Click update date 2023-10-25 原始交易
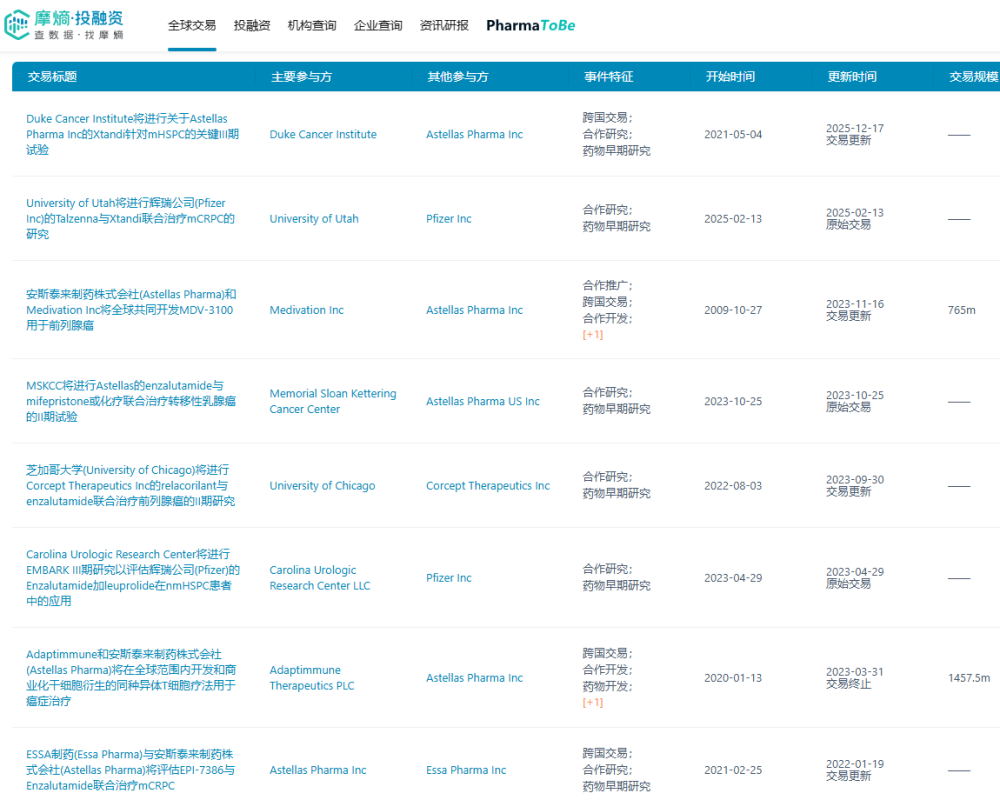 coord(855,401)
